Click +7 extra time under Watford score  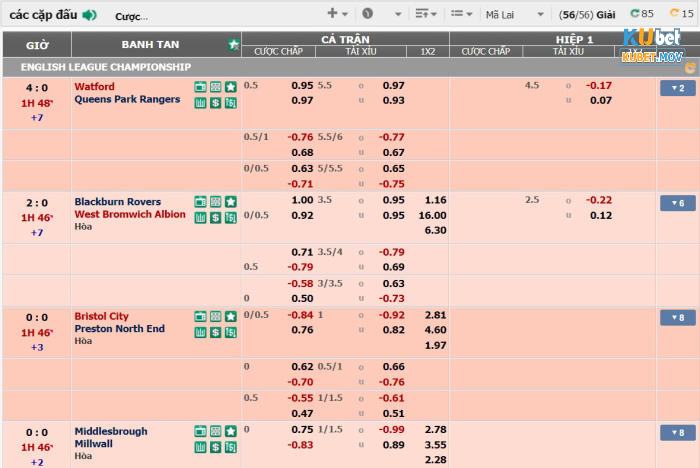[37, 118]
